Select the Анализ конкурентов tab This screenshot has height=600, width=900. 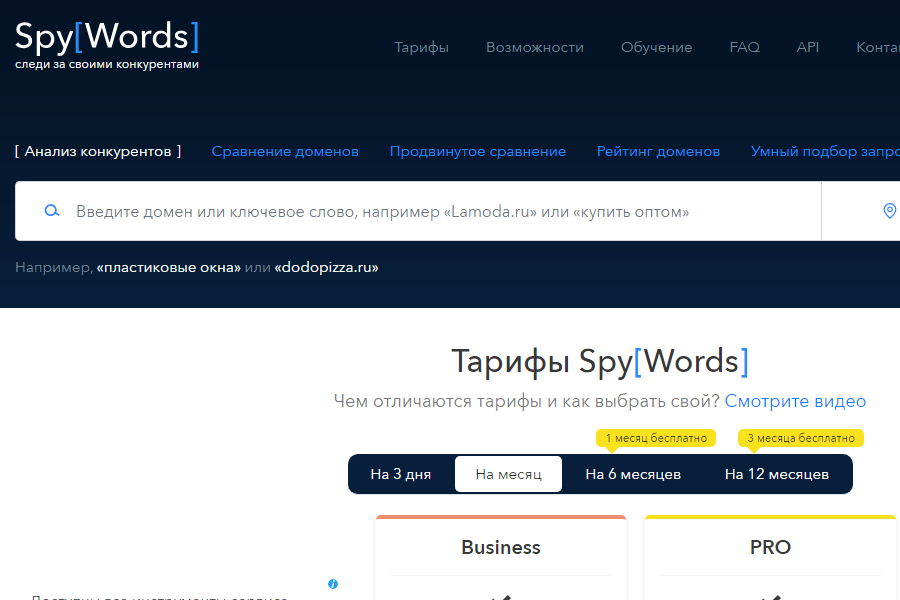pos(98,151)
